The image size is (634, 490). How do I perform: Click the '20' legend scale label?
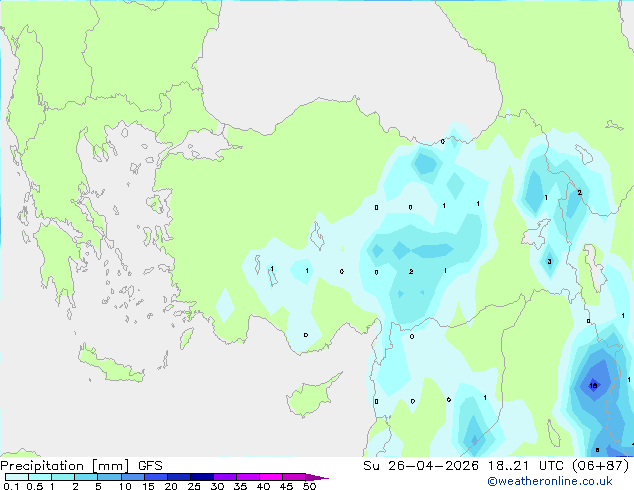pyautogui.click(x=171, y=486)
